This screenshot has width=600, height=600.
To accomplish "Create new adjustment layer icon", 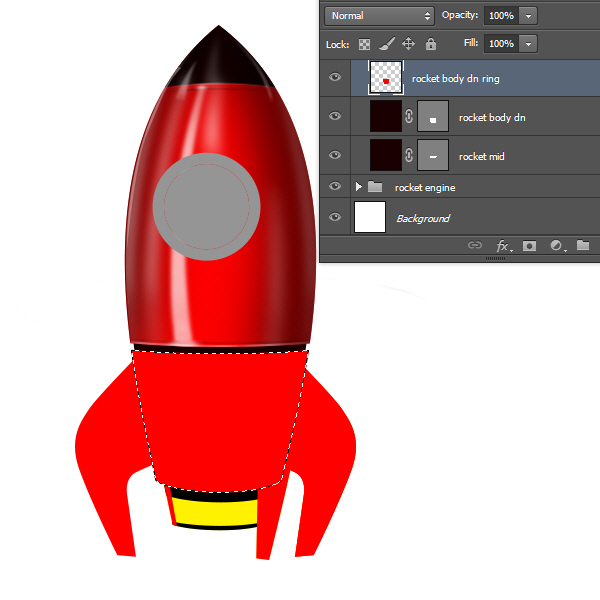I will coord(557,245).
